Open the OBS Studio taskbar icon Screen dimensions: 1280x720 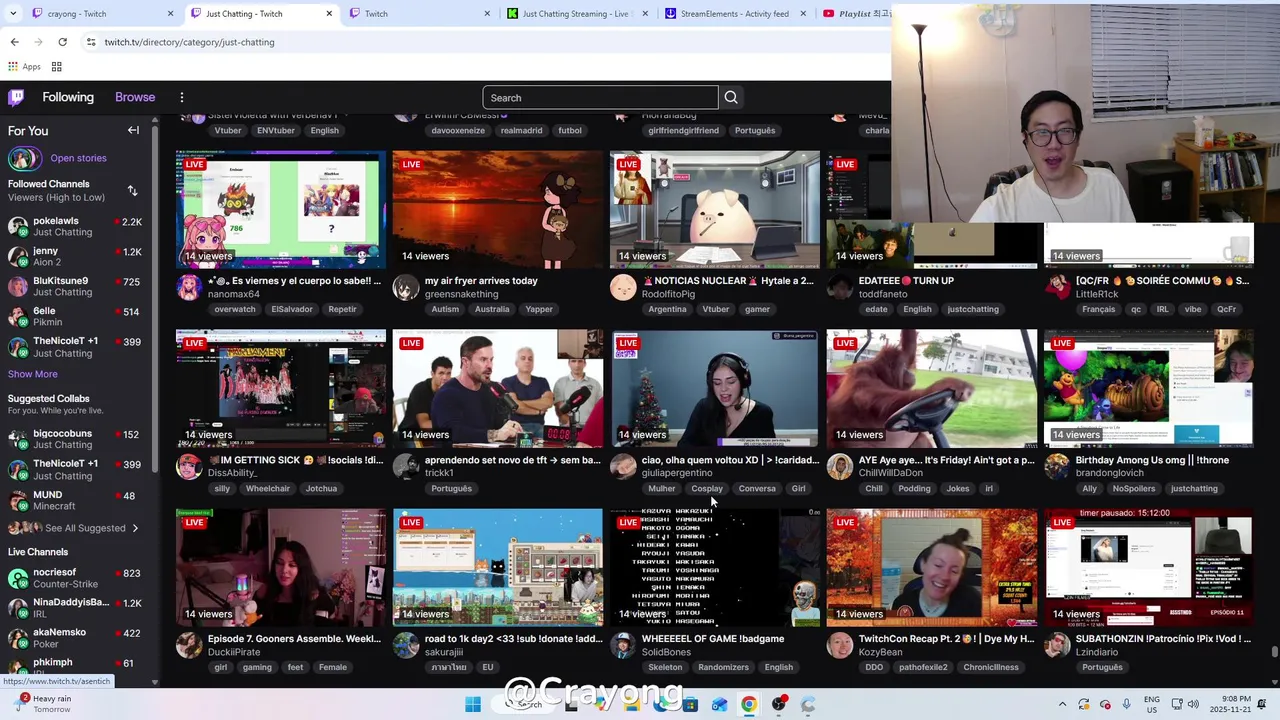point(778,704)
